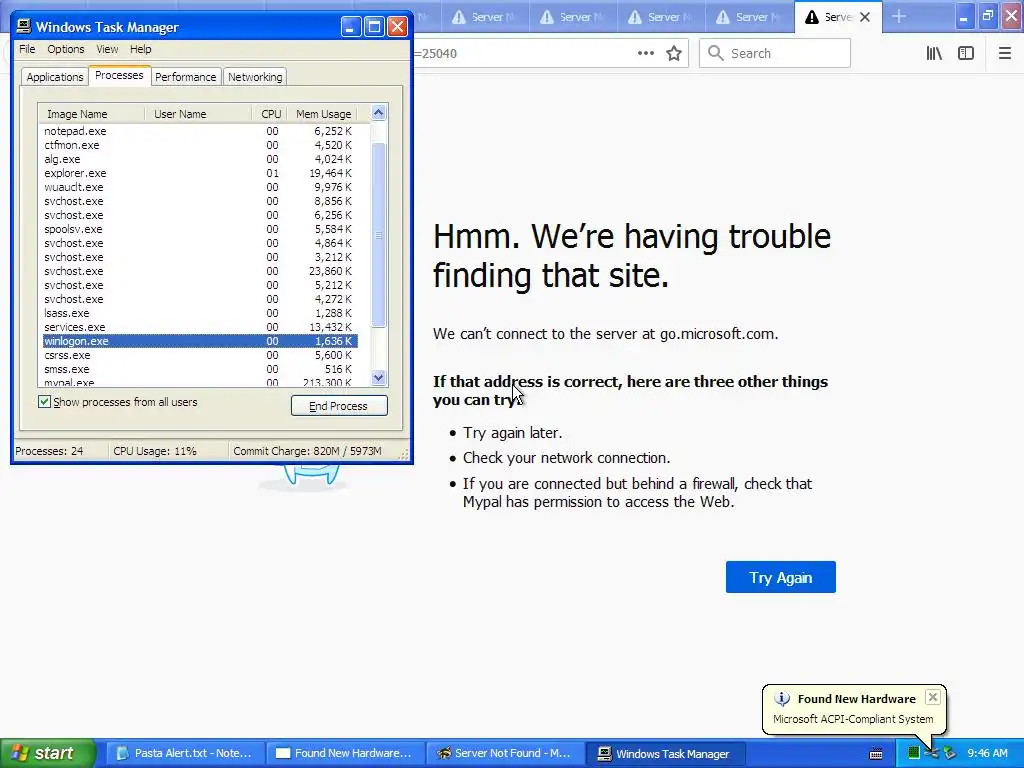1024x768 pixels.
Task: Select the smss.exe process row
Action: pos(199,369)
